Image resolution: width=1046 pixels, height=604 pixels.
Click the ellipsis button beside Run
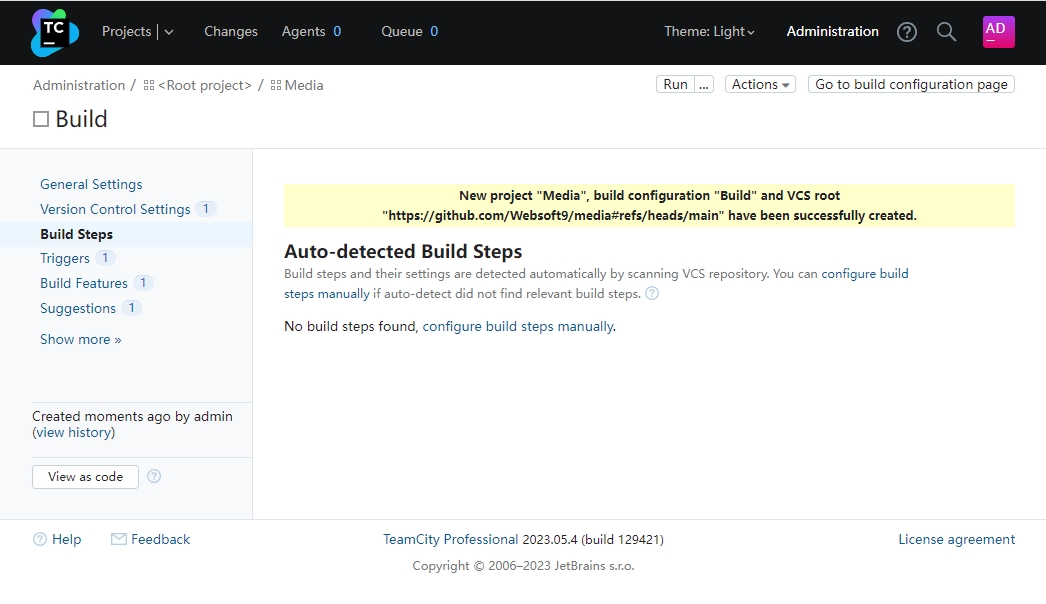click(705, 85)
